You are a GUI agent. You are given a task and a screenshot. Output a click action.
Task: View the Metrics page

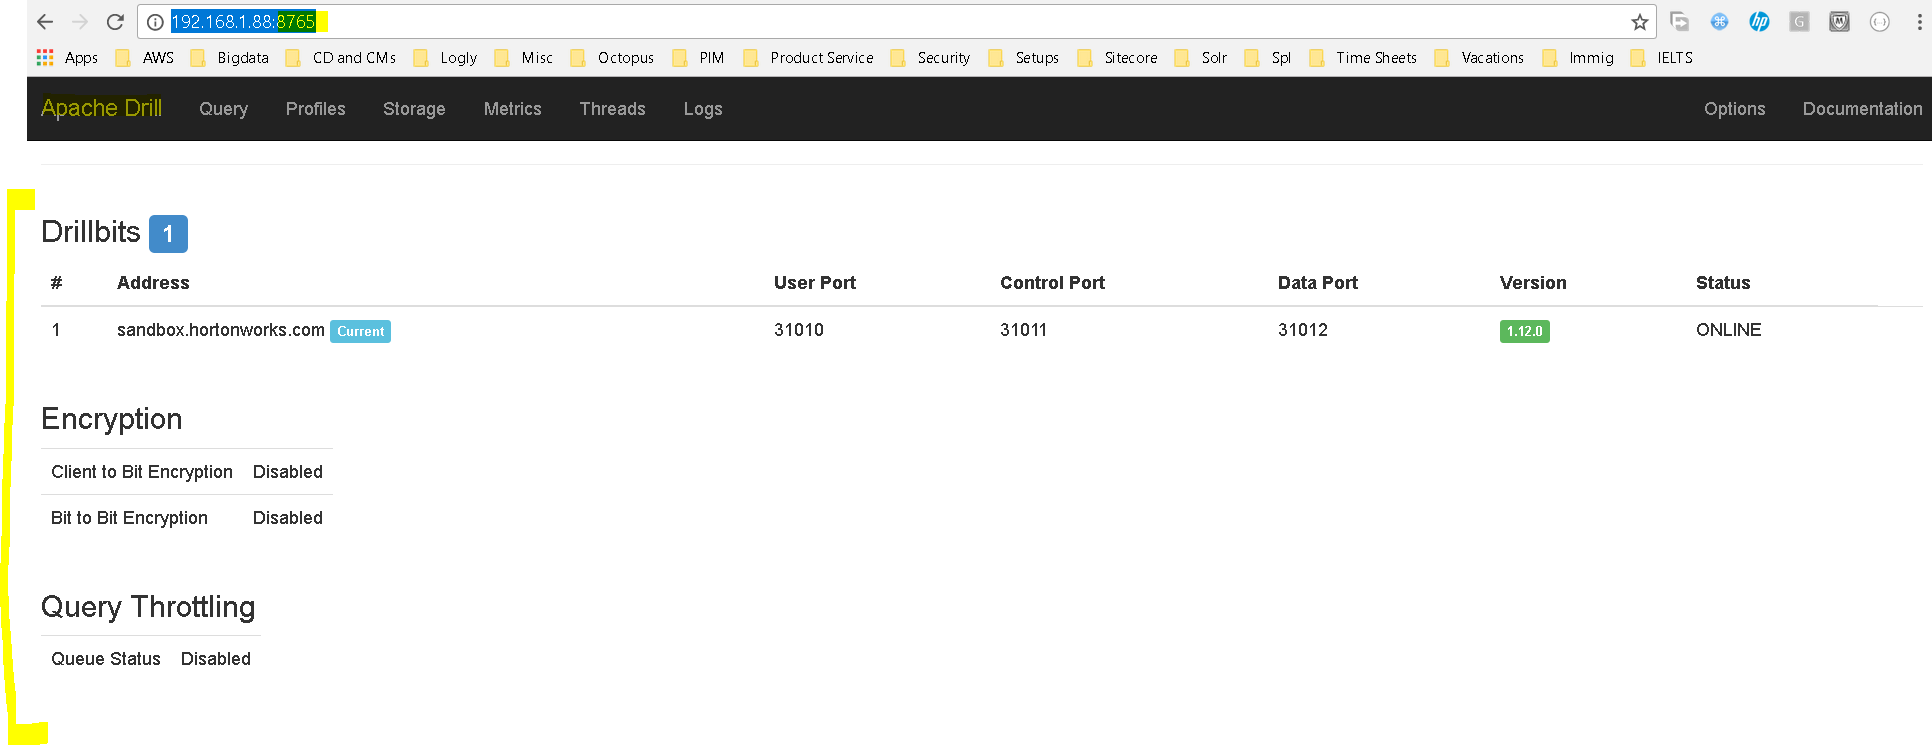513,109
